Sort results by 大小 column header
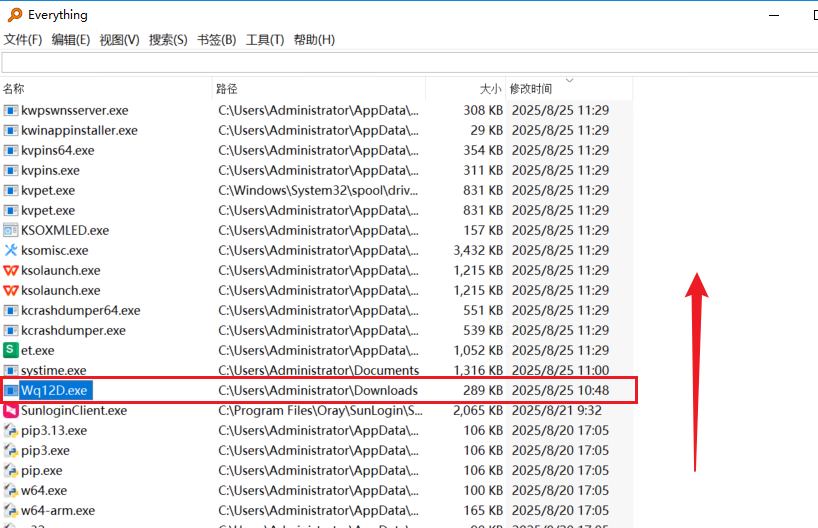This screenshot has width=818, height=528. [x=490, y=89]
